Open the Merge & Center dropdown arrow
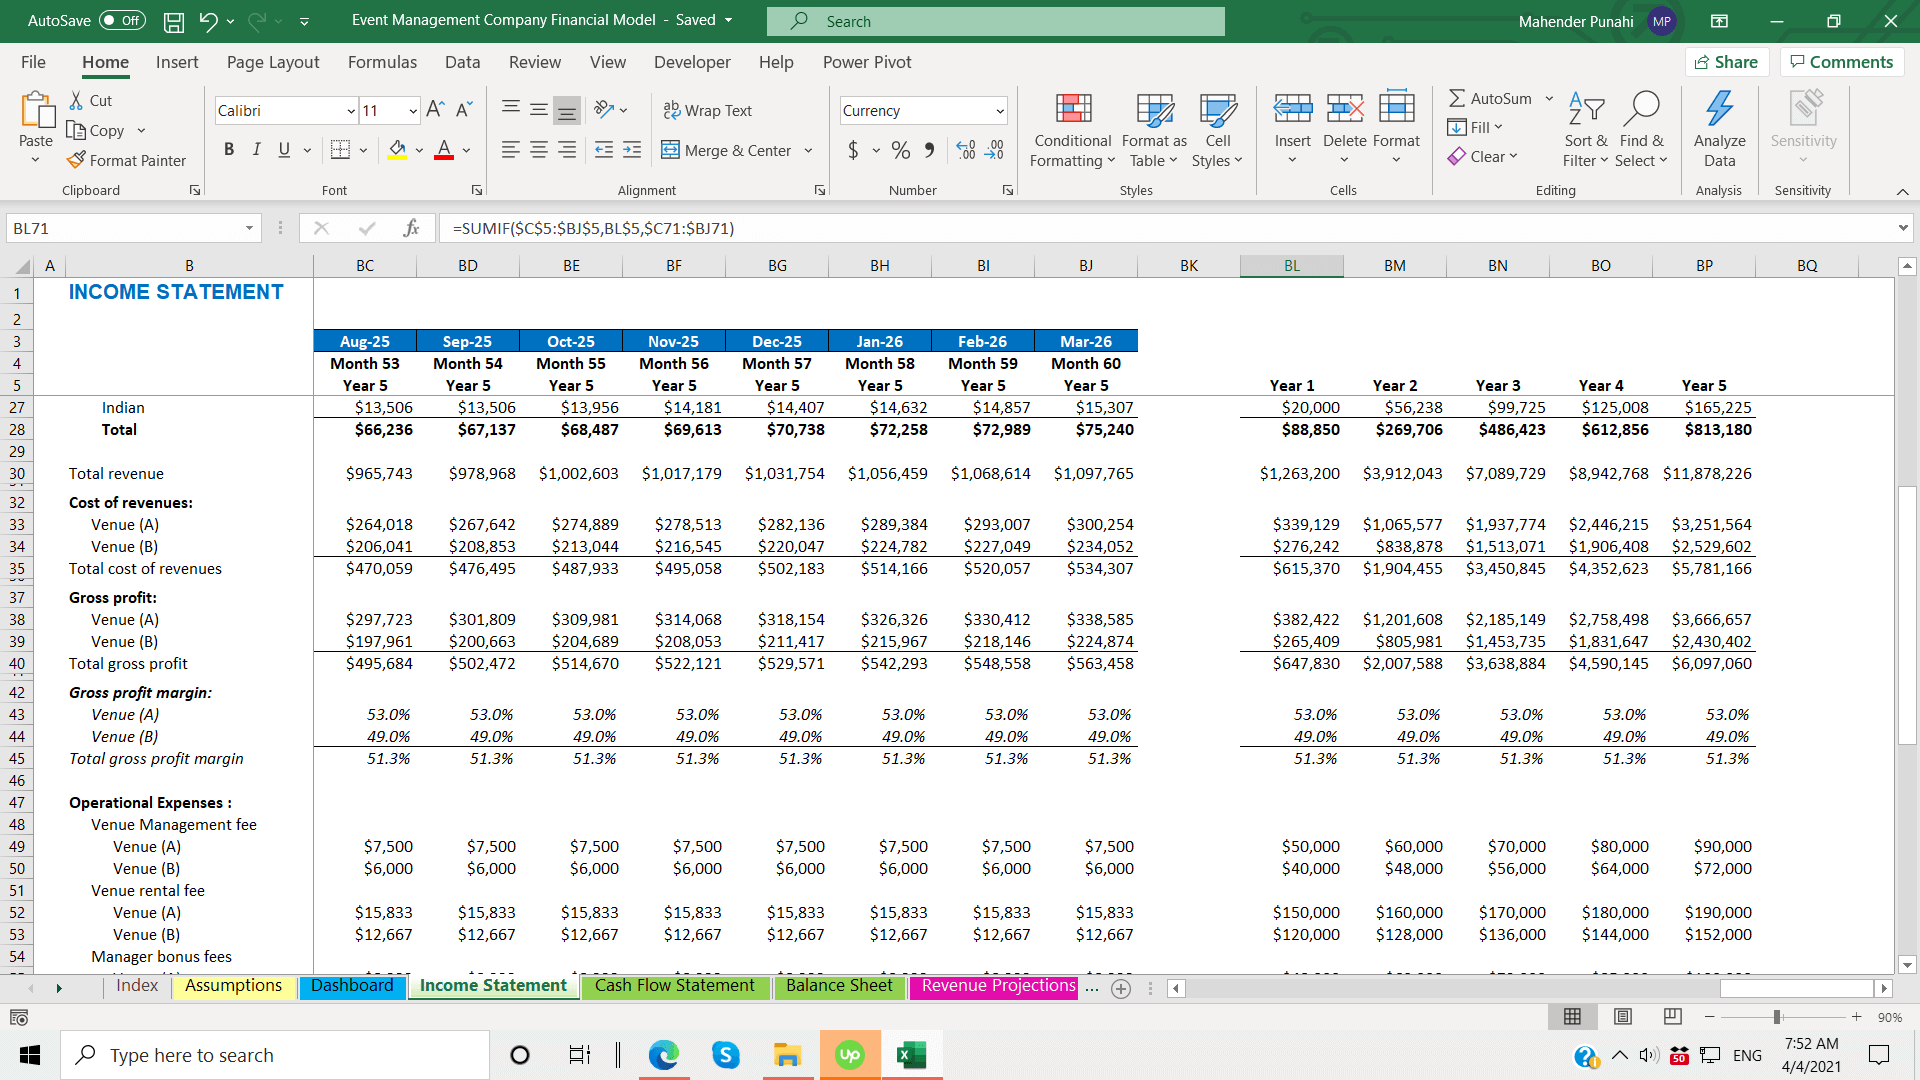 click(x=808, y=151)
